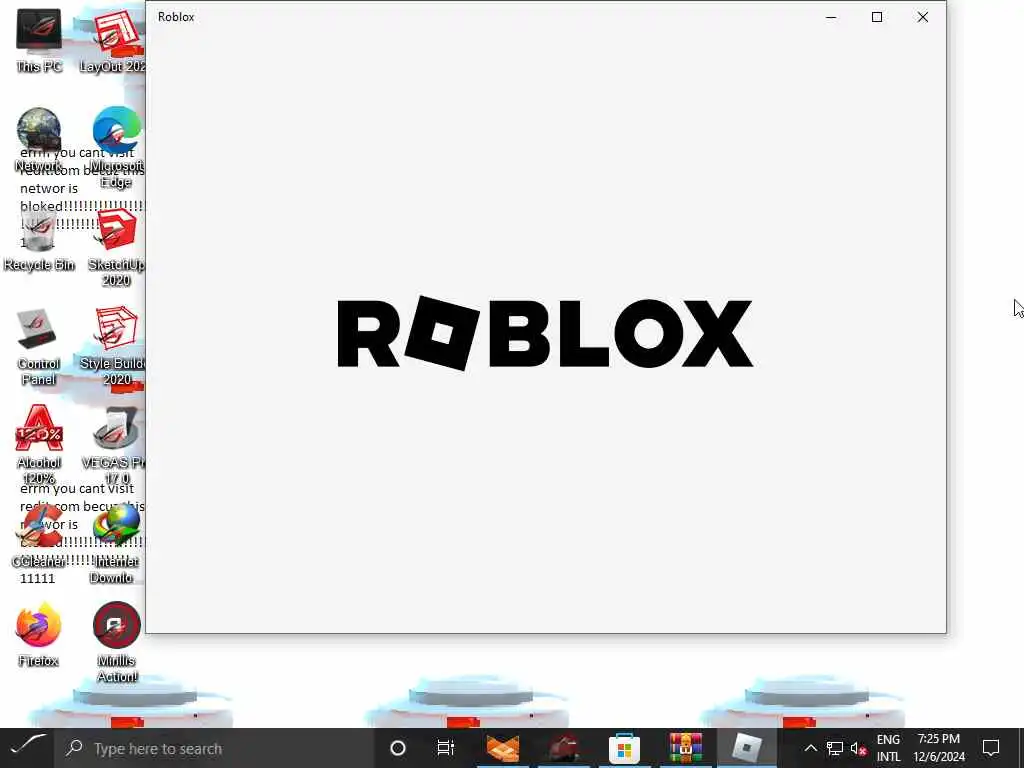Open Cortana circle on taskbar
1024x768 pixels.
(x=398, y=748)
